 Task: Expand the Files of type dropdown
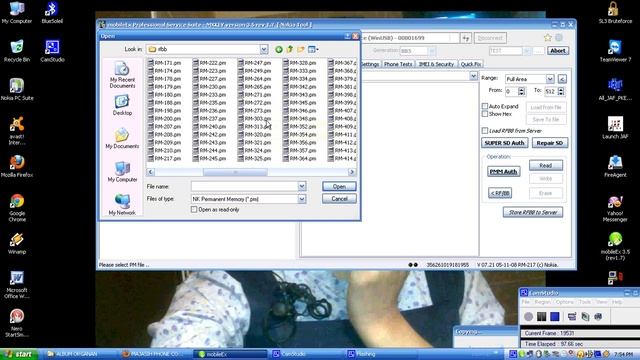[302, 199]
